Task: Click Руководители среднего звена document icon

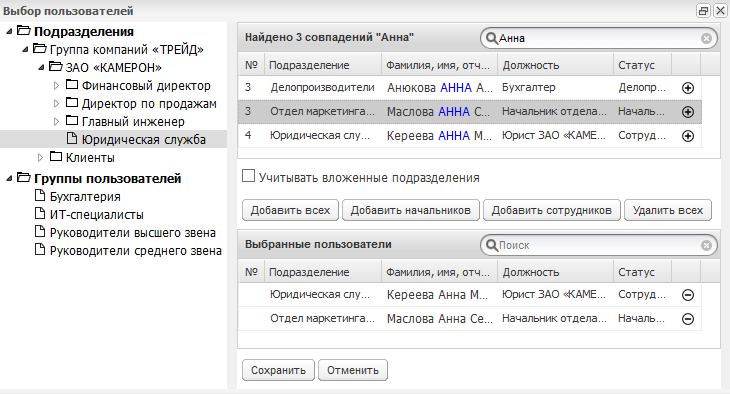Action: (40, 250)
